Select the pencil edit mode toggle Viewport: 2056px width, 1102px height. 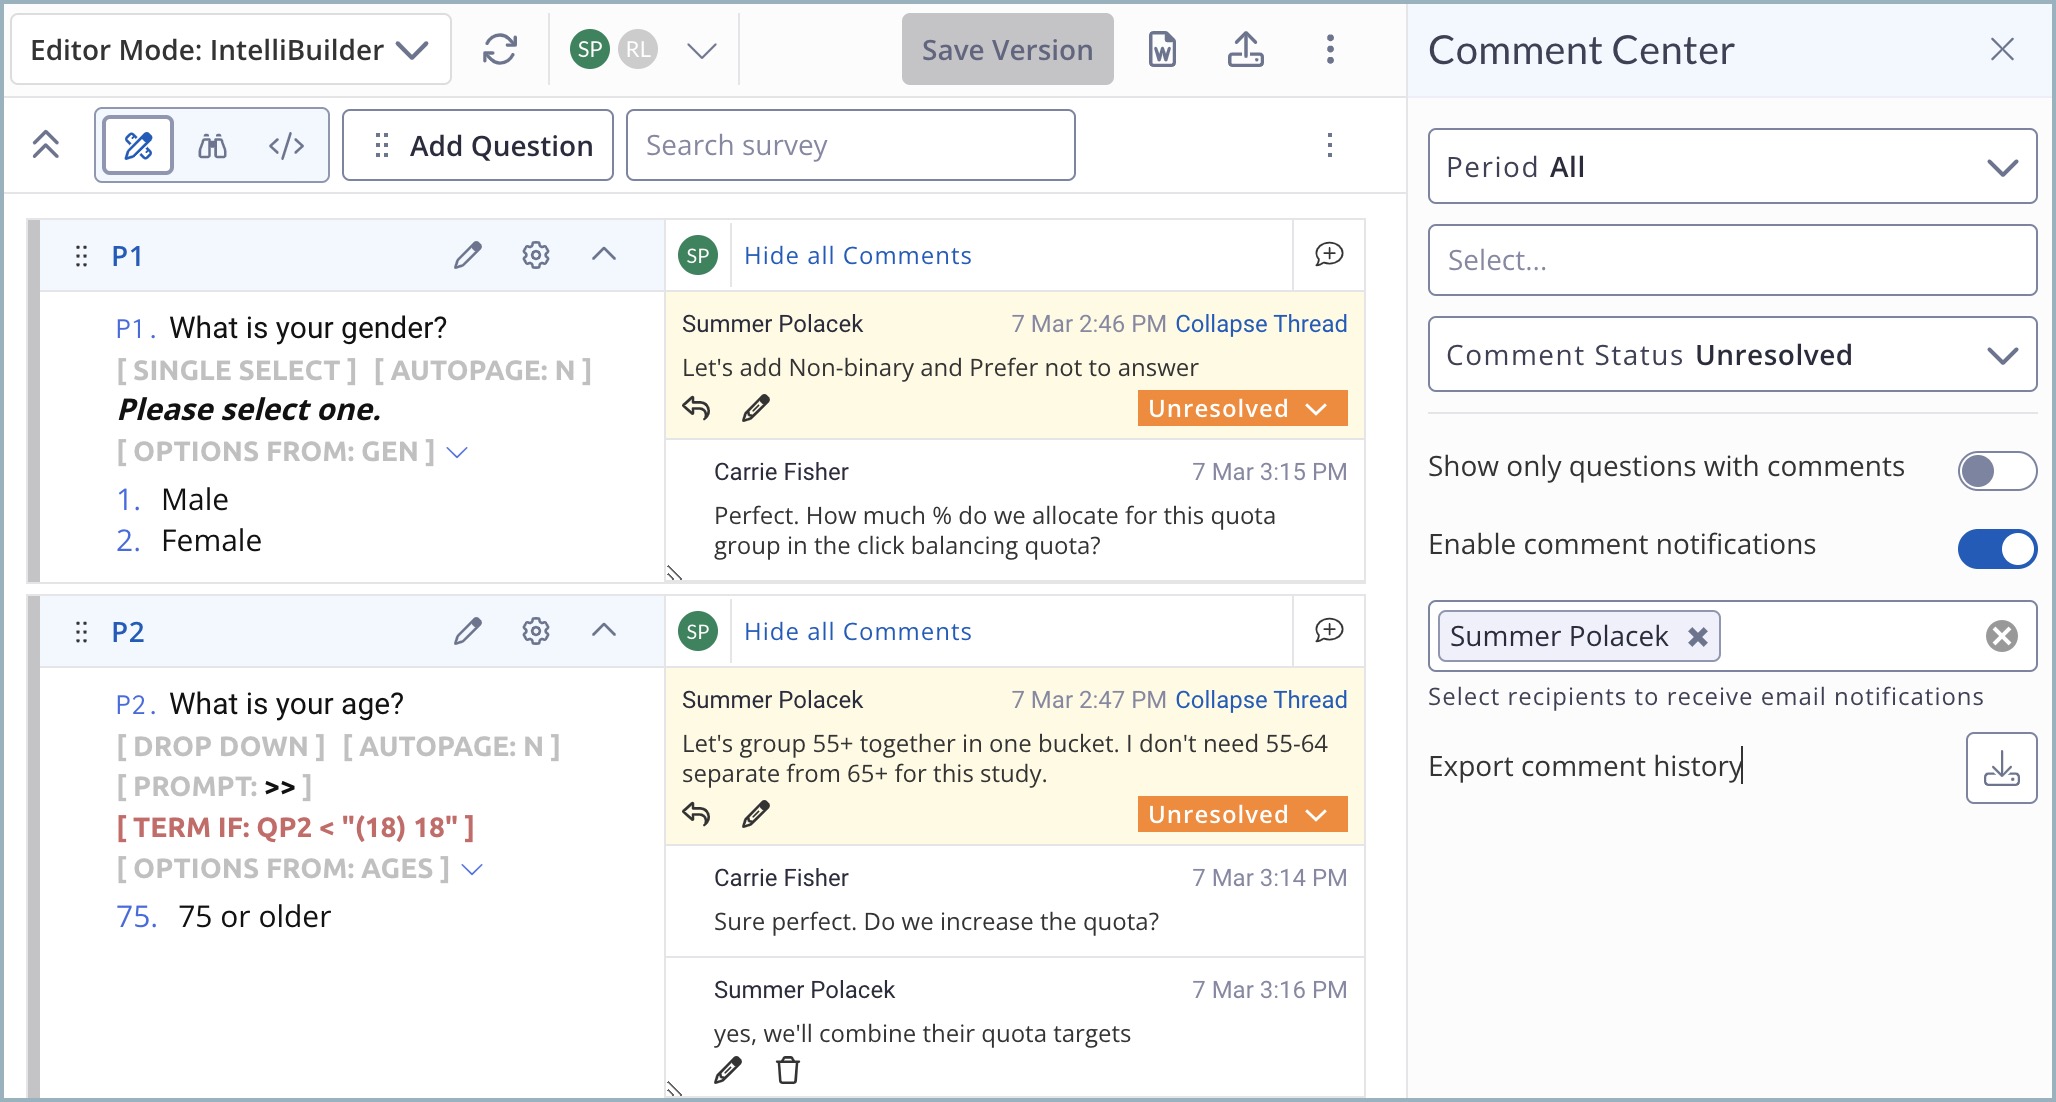(138, 146)
